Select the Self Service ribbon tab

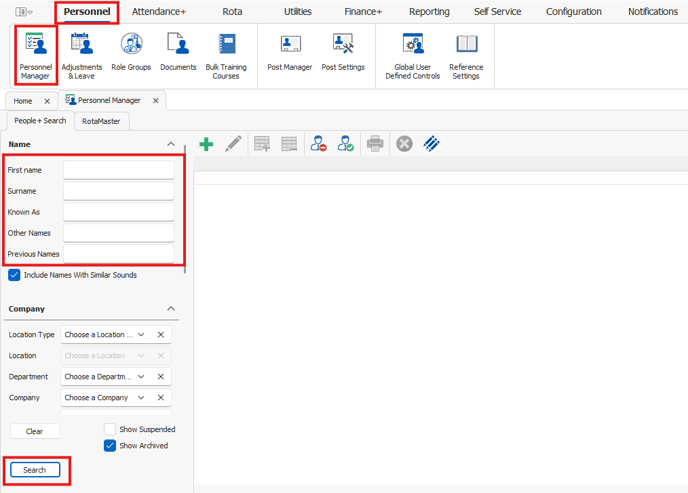[x=497, y=12]
